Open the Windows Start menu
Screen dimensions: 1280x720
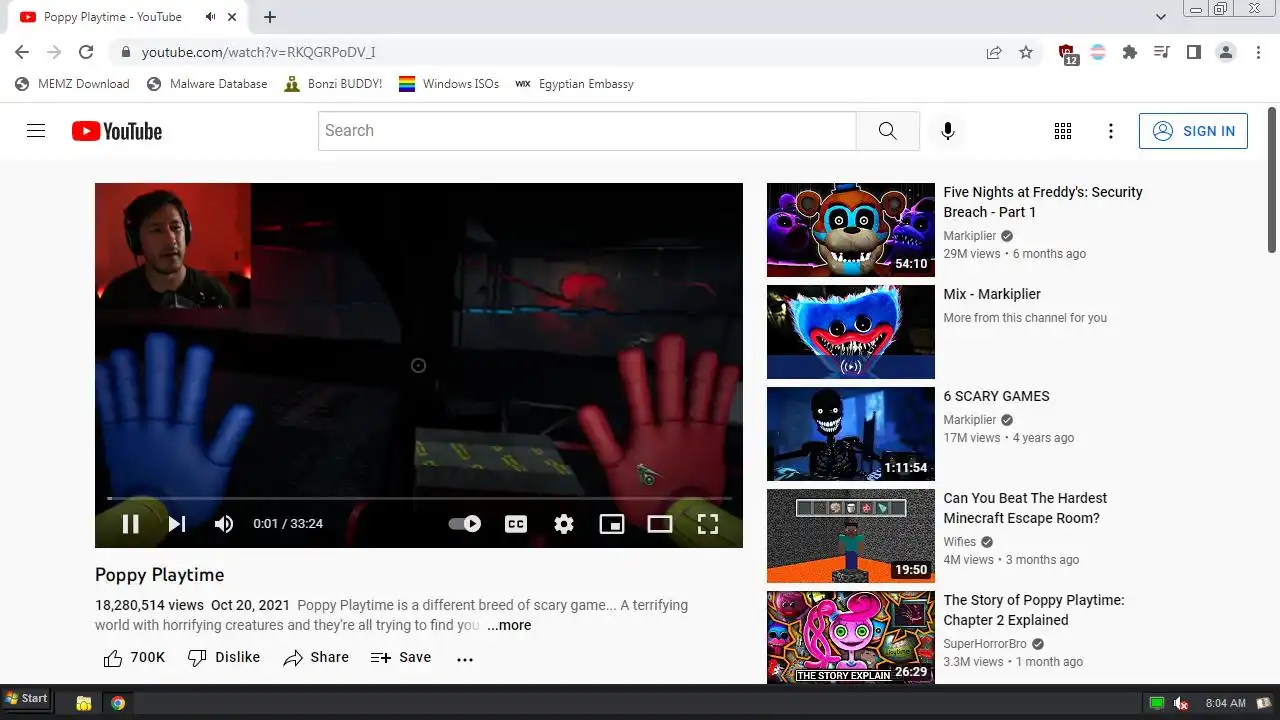(27, 699)
